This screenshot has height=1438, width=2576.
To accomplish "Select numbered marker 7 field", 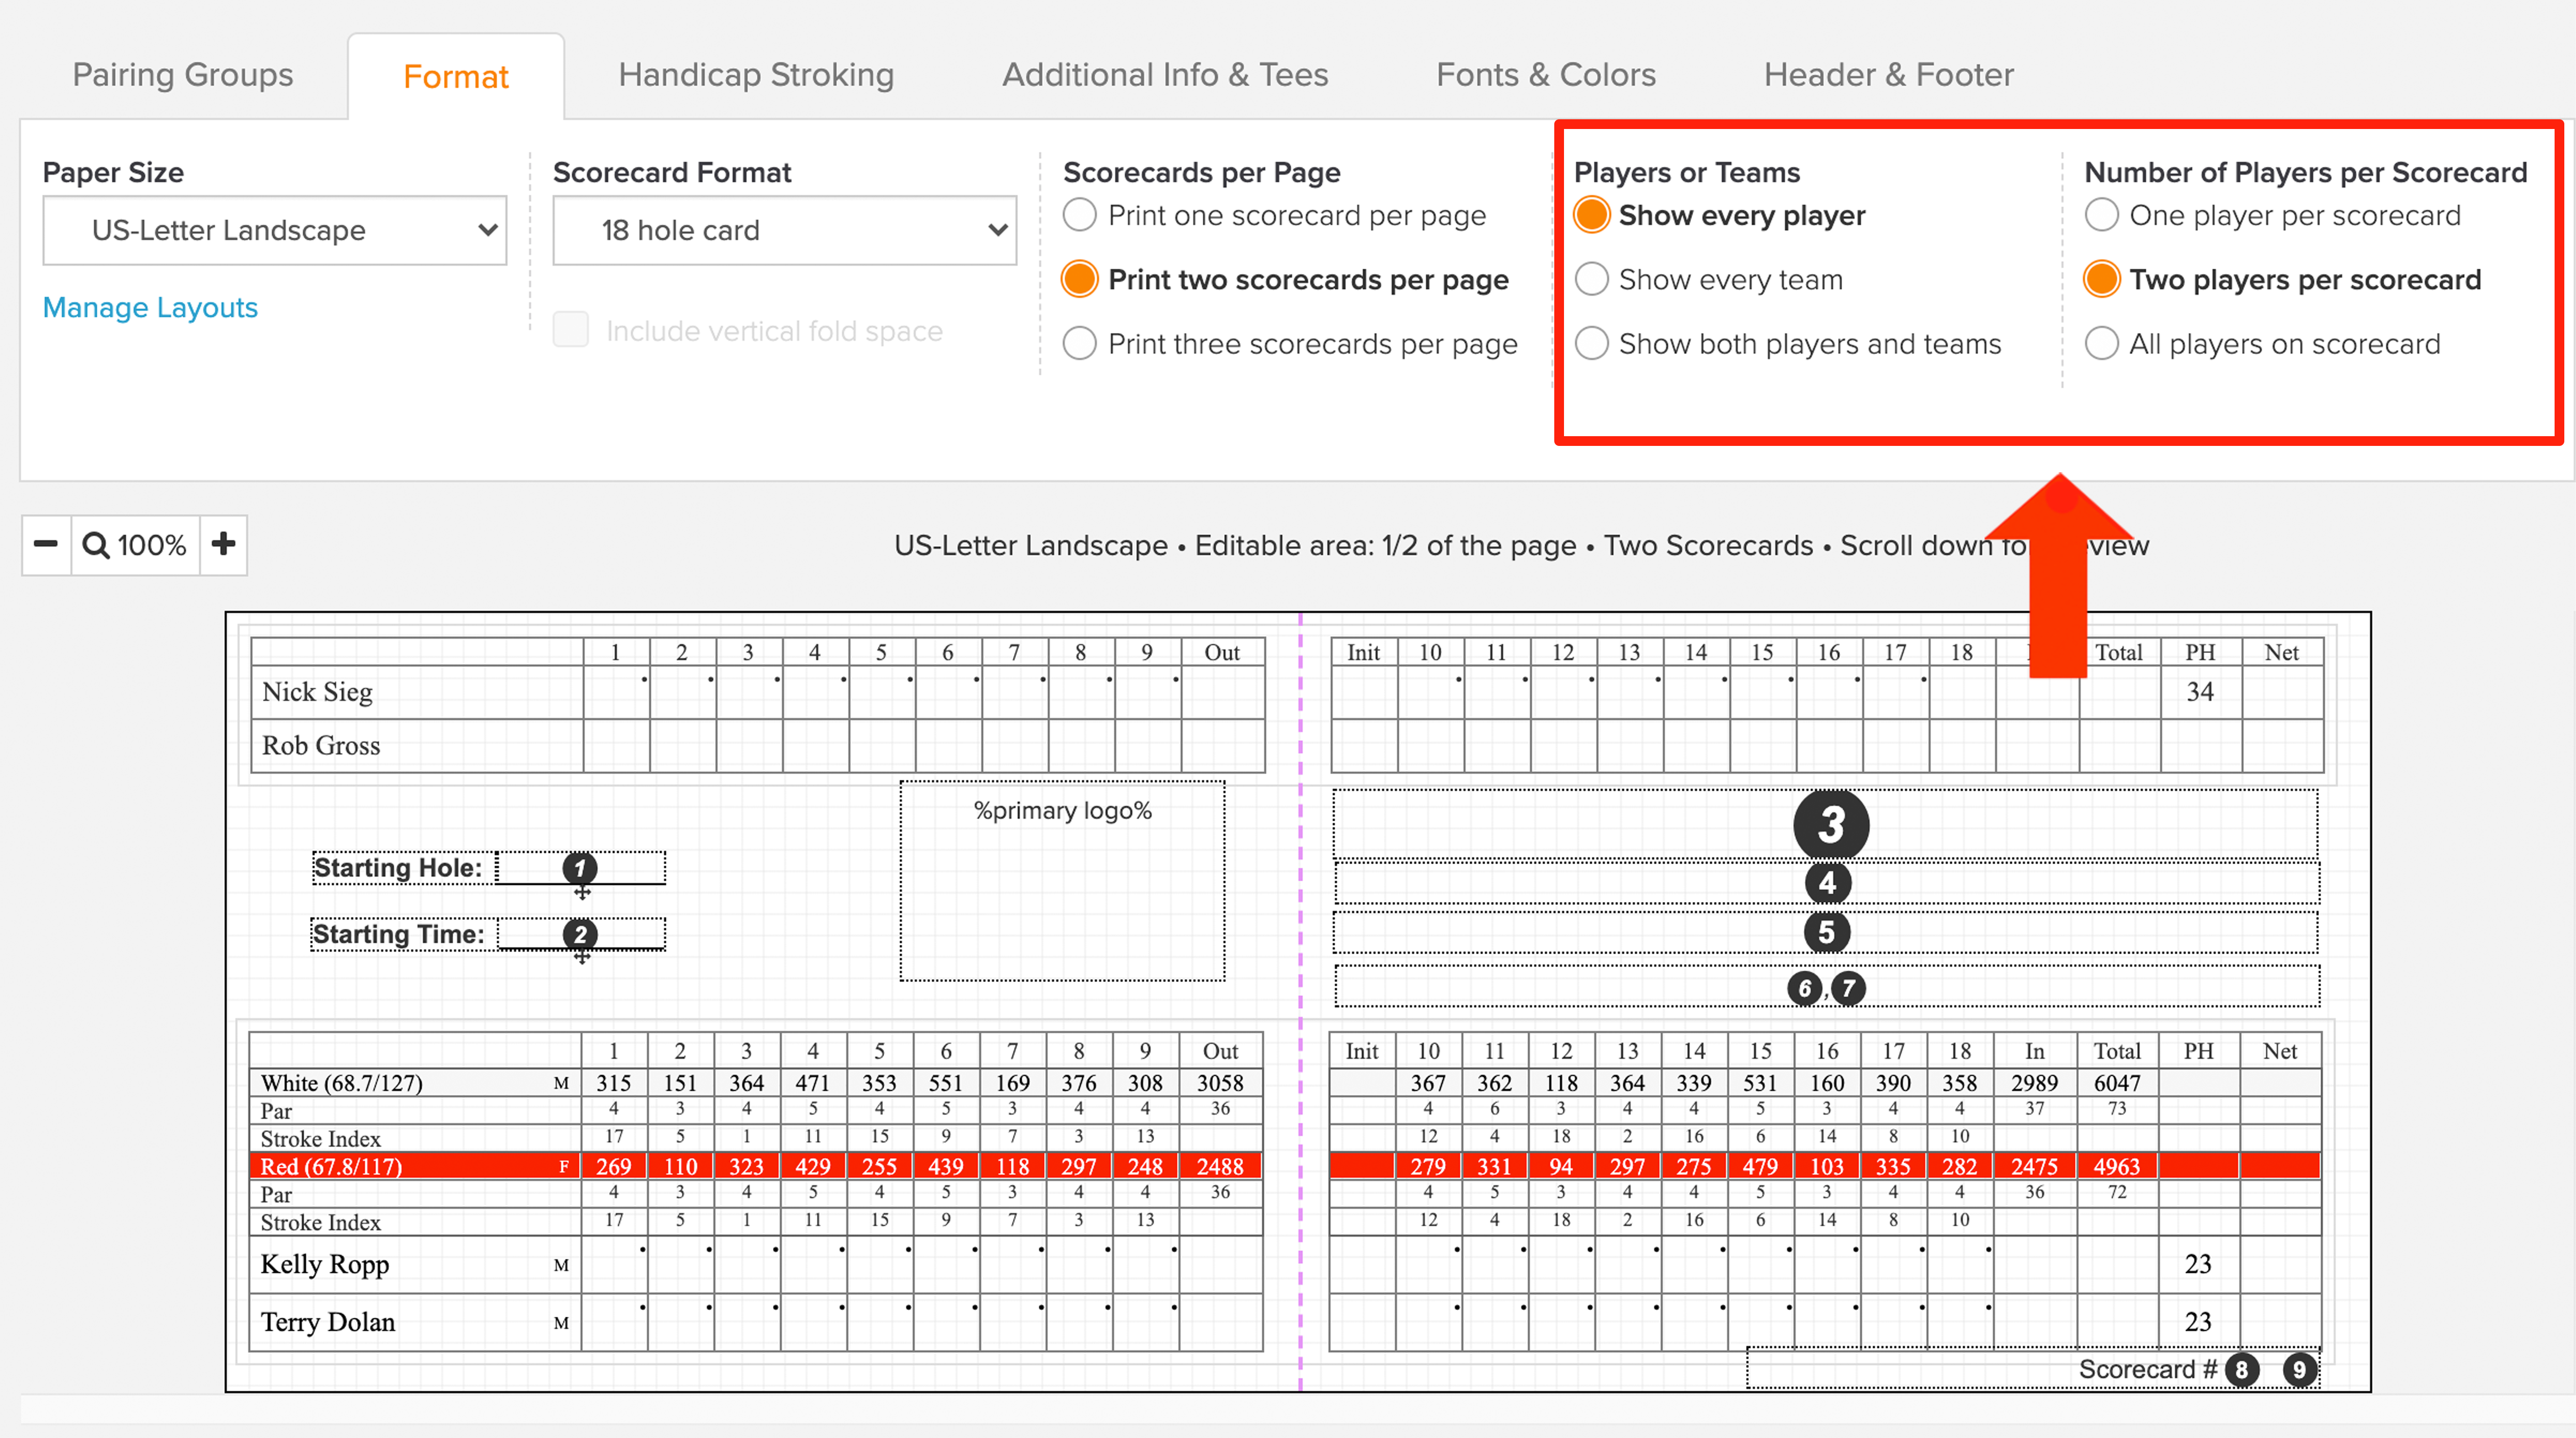I will pyautogui.click(x=1848, y=989).
